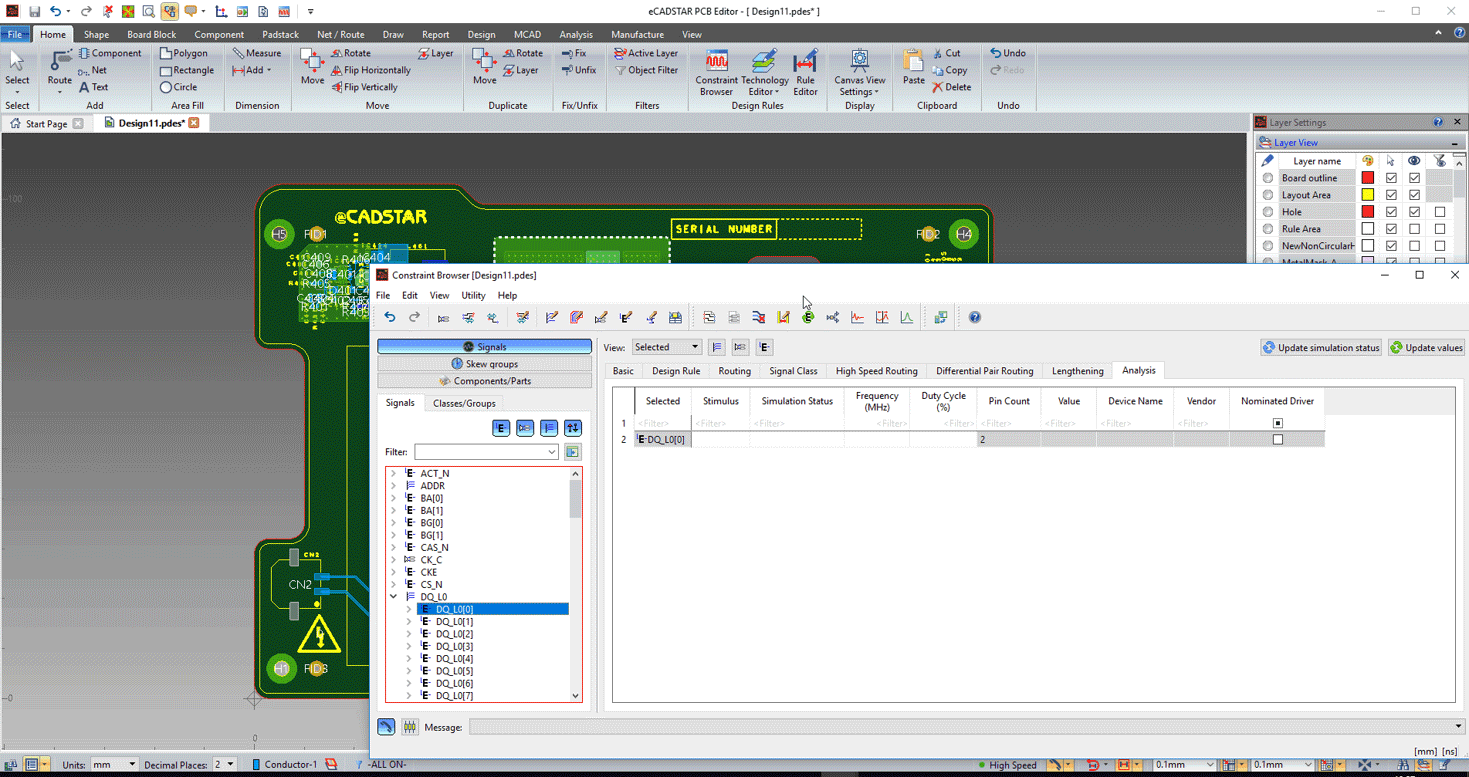Expand the DQ_L0[3] tree node
This screenshot has width=1469, height=777.
point(409,646)
